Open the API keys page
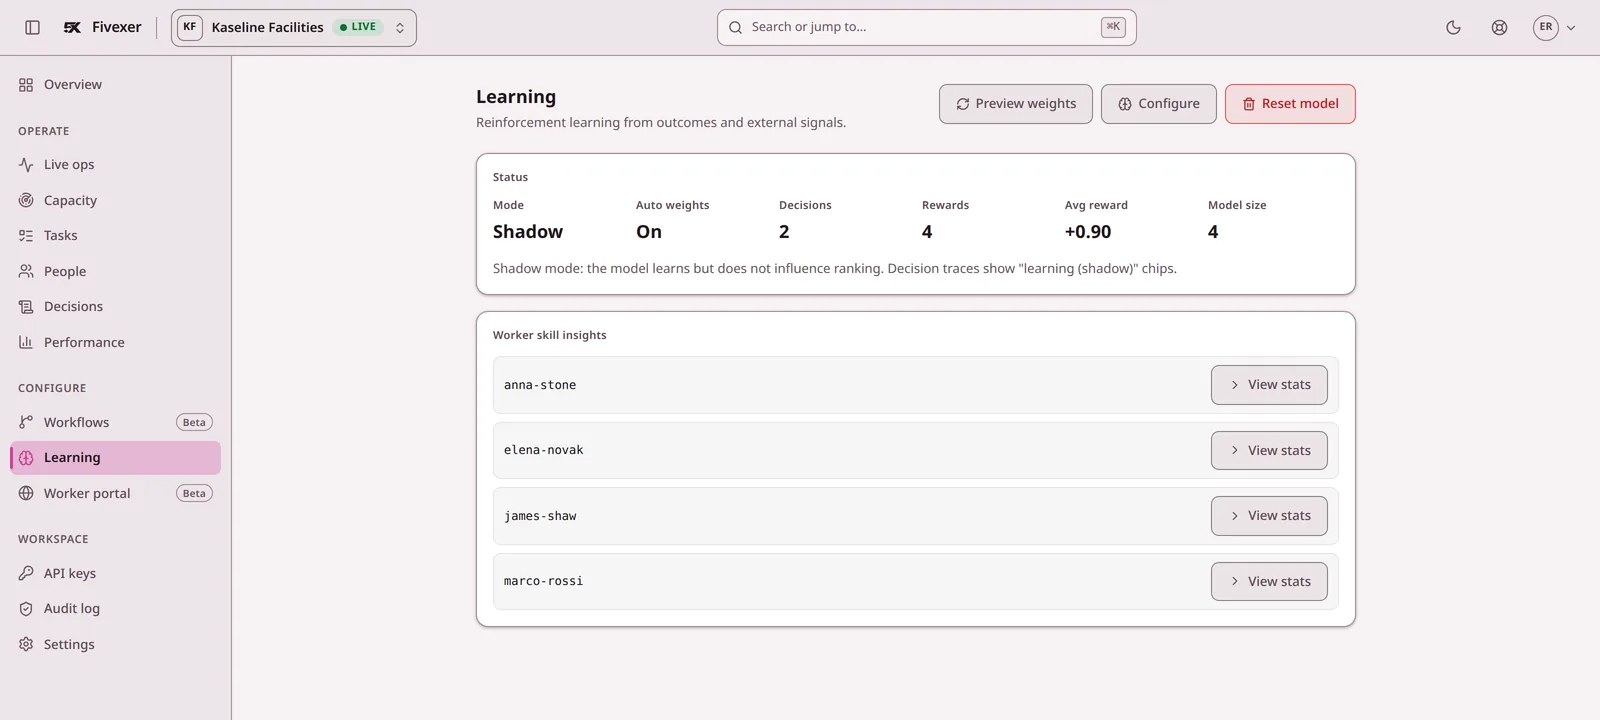1600x720 pixels. point(115,573)
